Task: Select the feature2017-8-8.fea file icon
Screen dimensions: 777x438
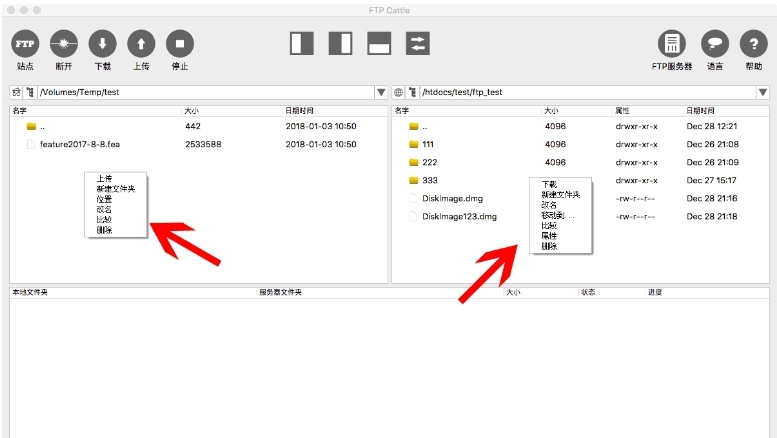Action: (31, 144)
